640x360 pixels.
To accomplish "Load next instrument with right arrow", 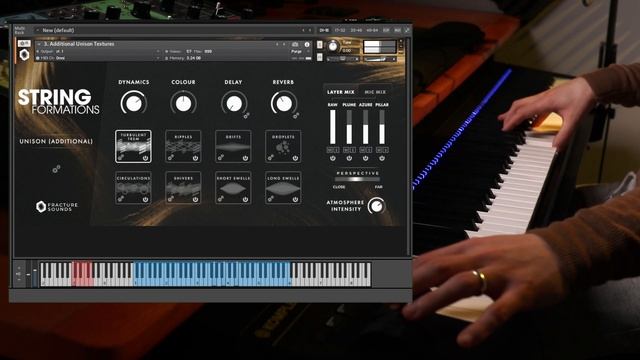I will [284, 44].
